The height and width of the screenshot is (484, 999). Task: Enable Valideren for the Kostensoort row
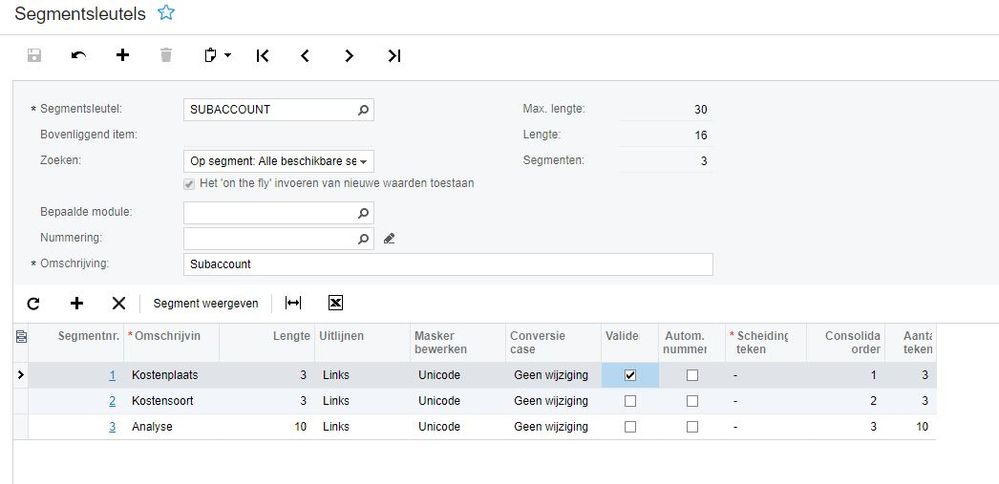point(629,401)
